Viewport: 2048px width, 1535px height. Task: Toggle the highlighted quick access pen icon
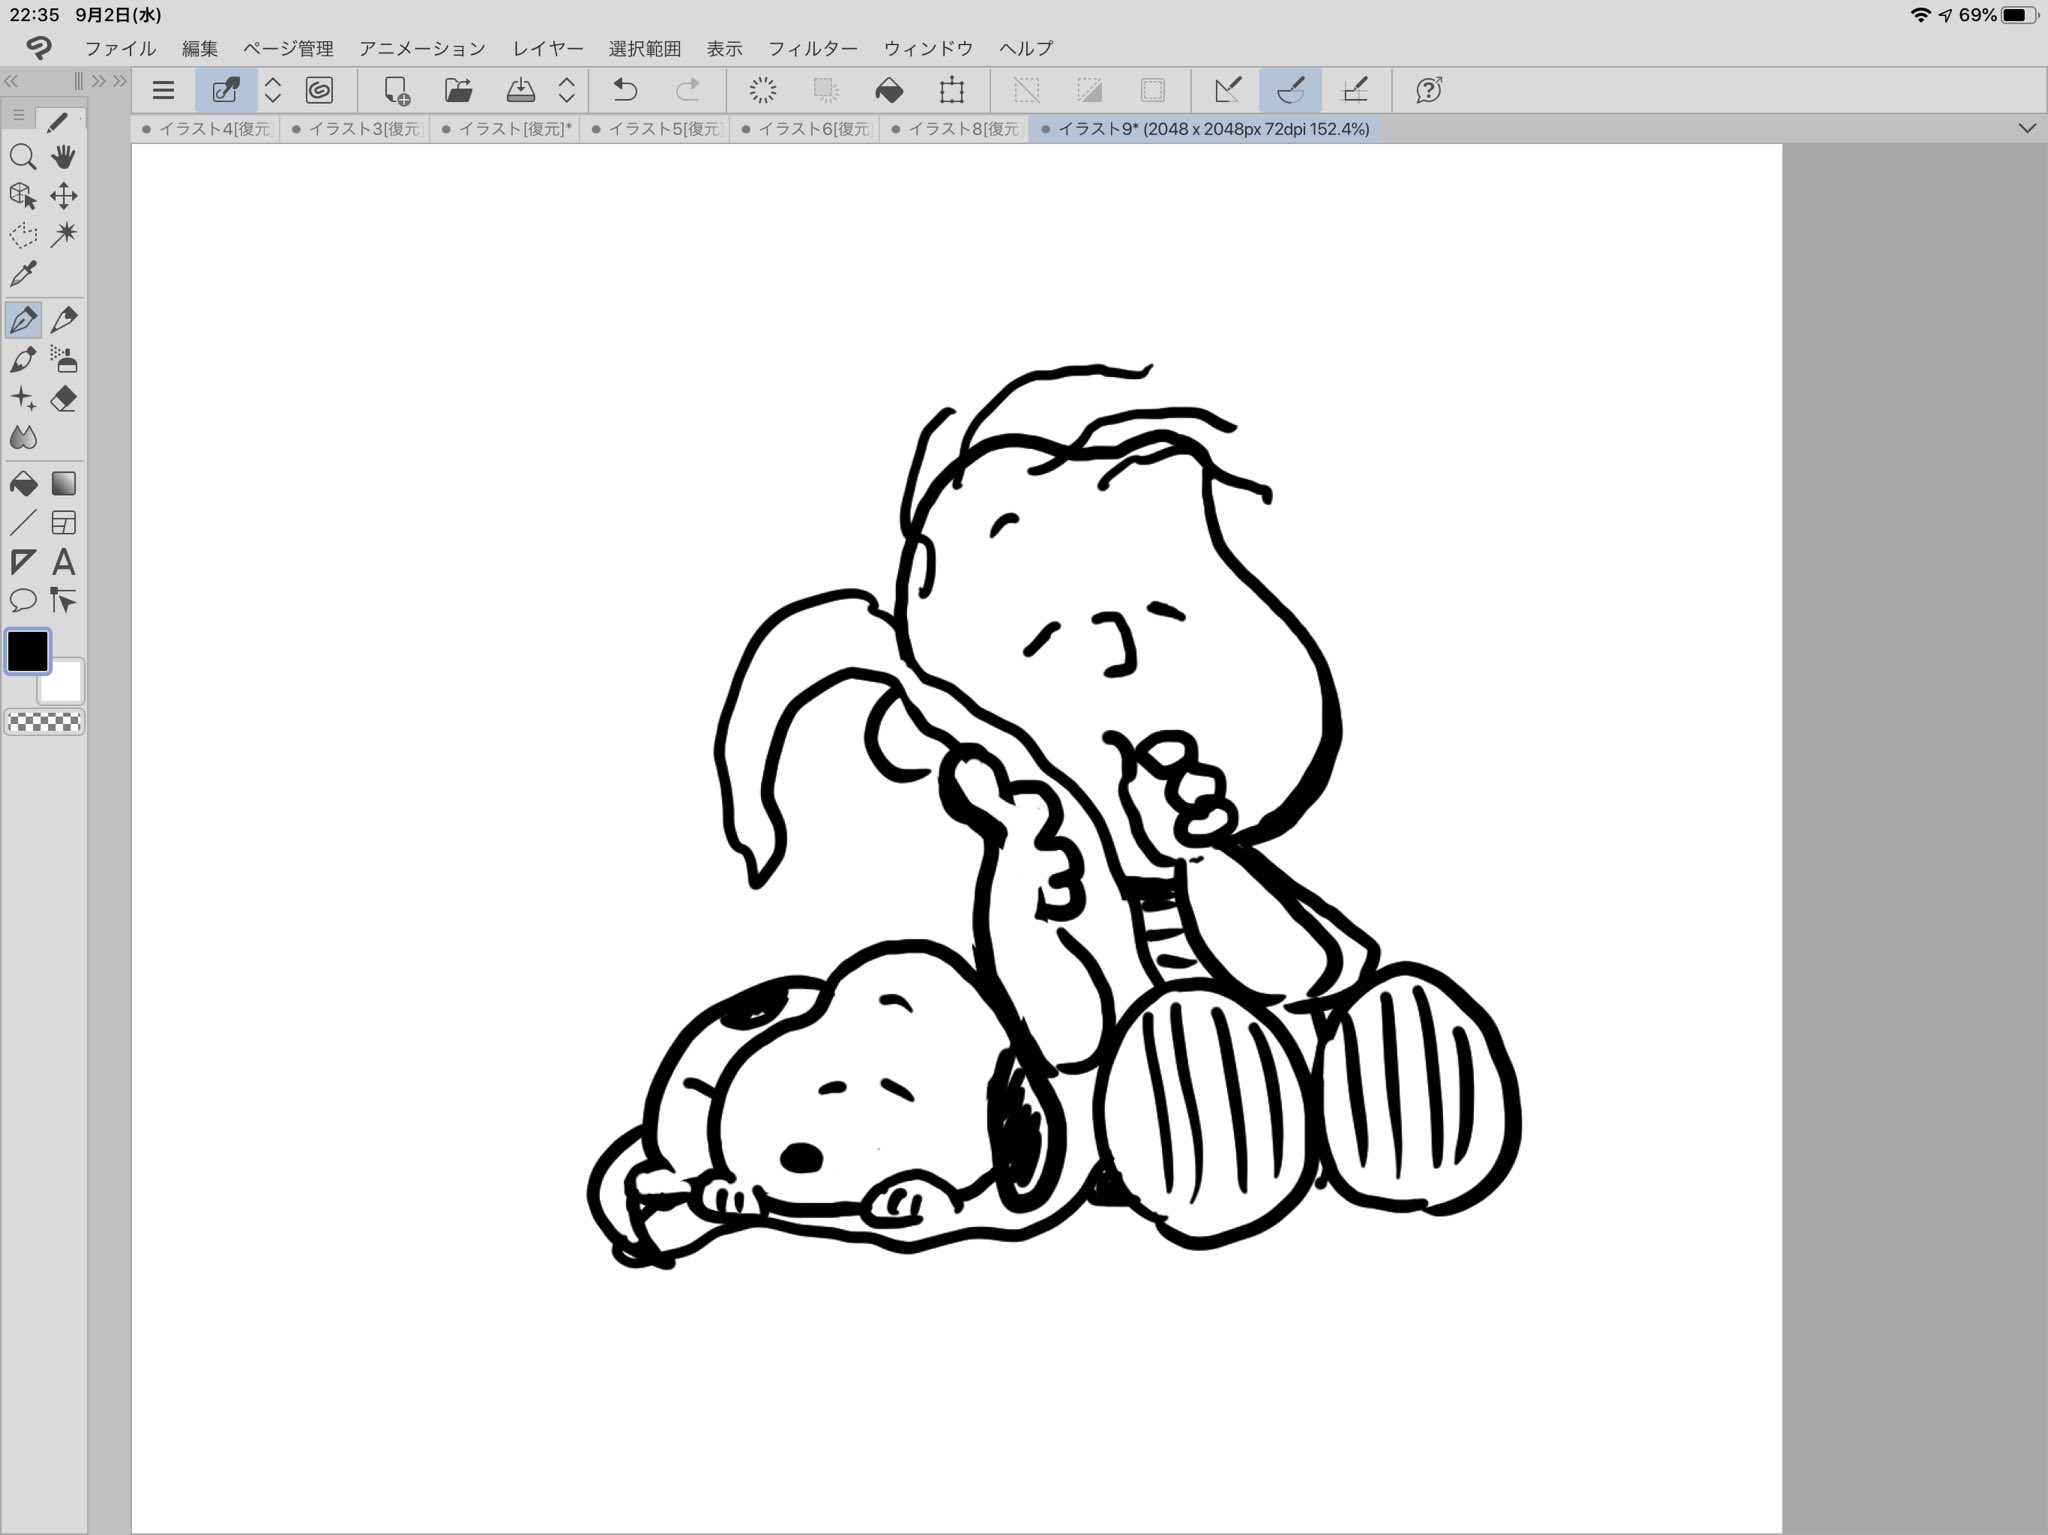[226, 91]
